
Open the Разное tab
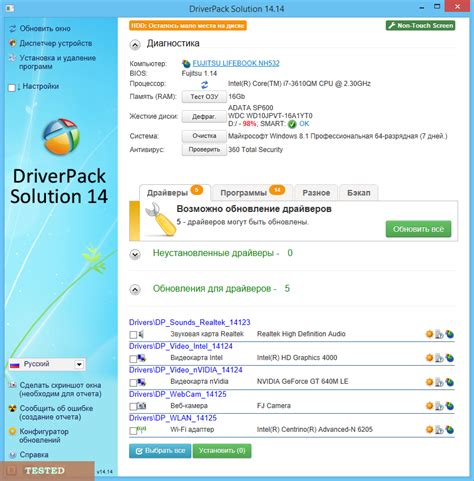316,193
